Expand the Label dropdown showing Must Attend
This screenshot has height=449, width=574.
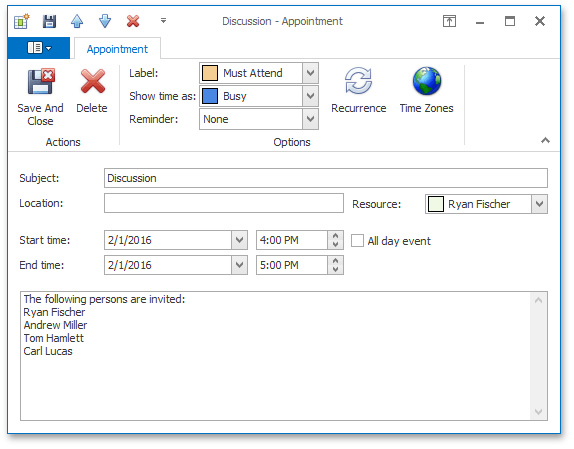point(310,73)
